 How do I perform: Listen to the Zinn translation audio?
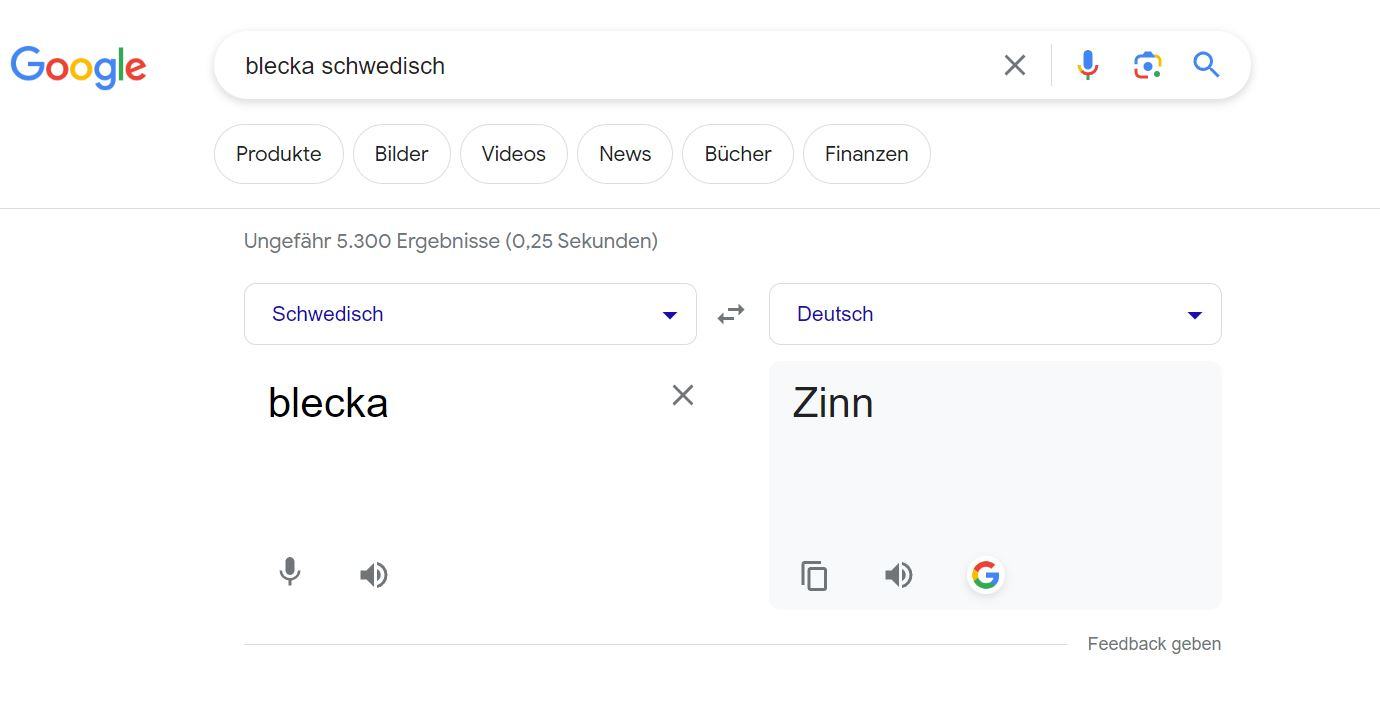click(x=898, y=576)
